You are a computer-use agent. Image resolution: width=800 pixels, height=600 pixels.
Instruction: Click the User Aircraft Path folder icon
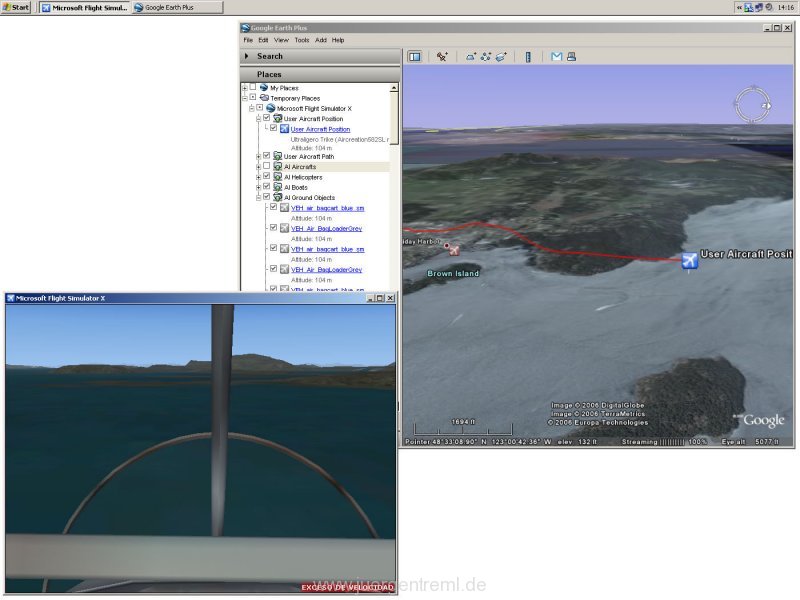278,156
